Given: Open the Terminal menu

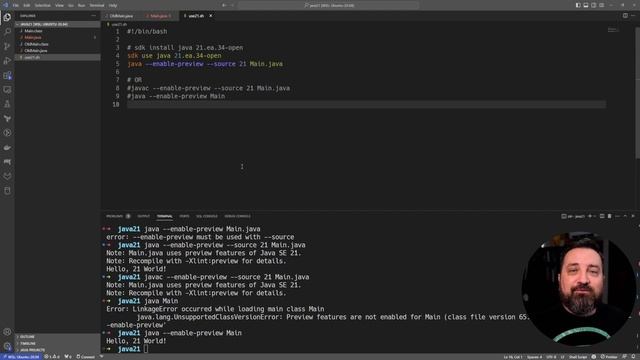Looking at the screenshot, I should [x=97, y=5].
